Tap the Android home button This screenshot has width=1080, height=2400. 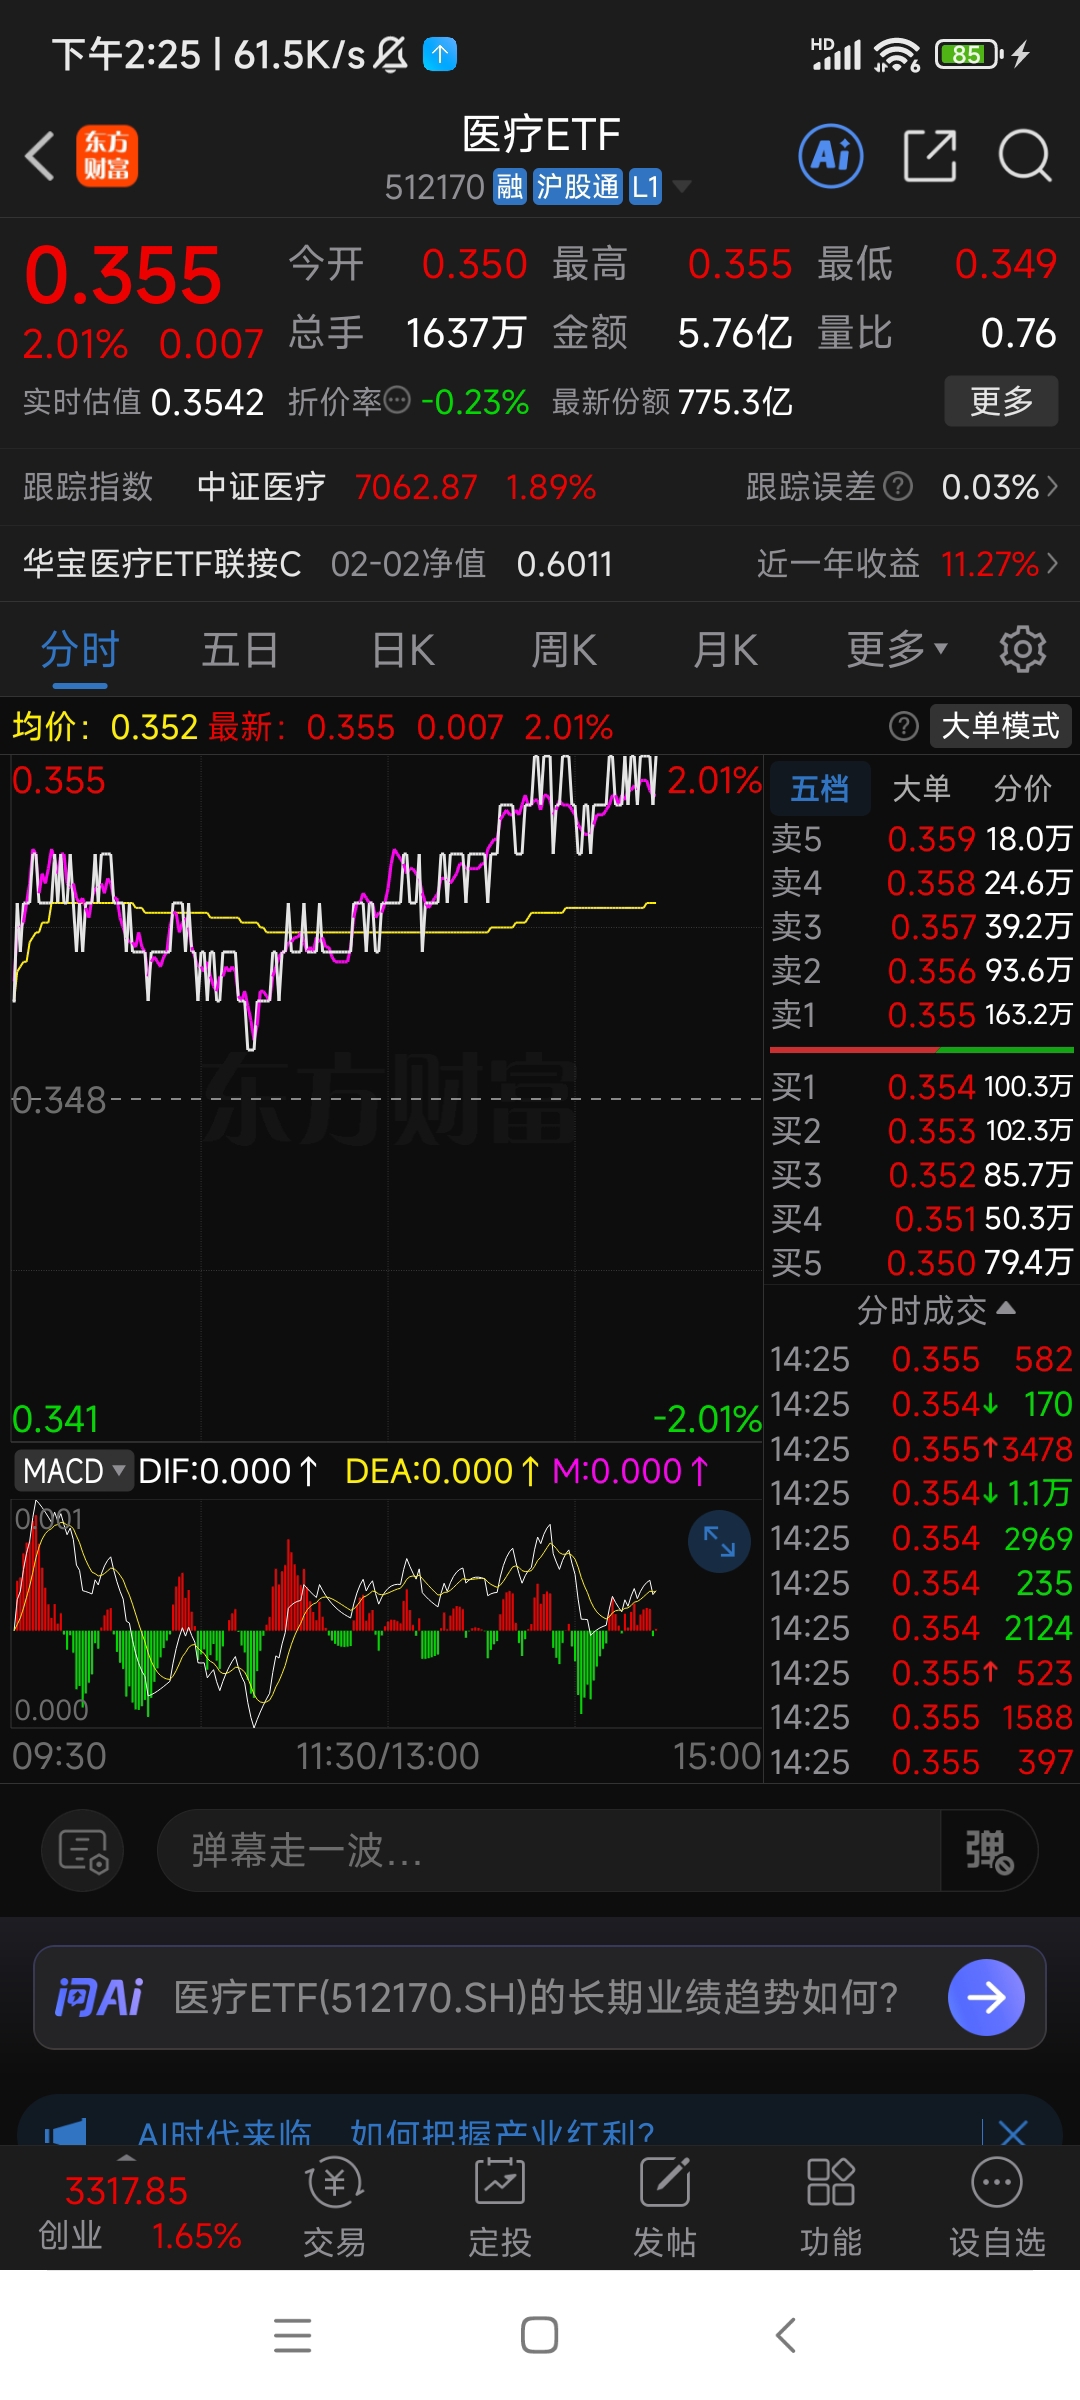[x=539, y=2335]
